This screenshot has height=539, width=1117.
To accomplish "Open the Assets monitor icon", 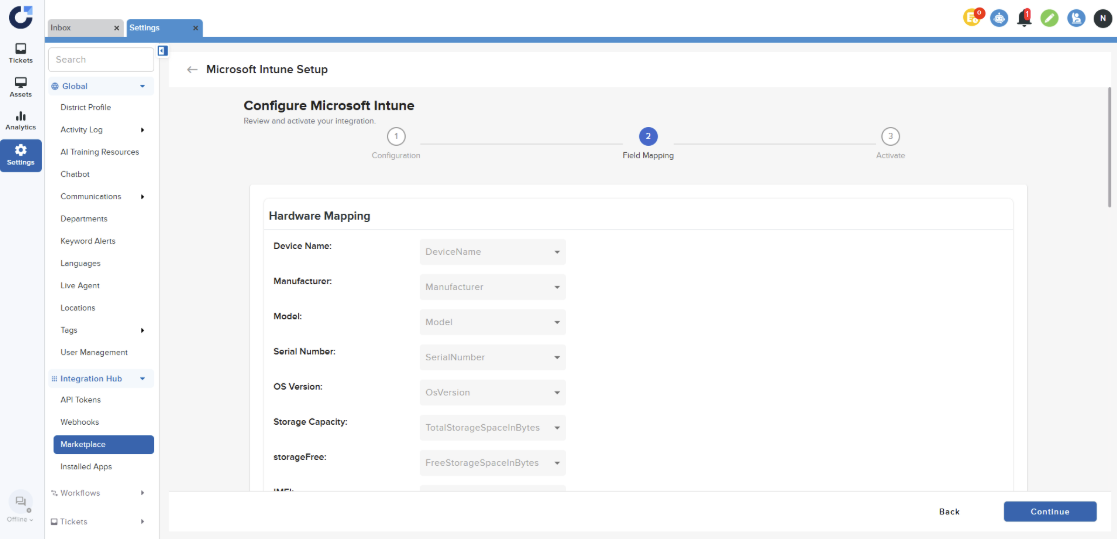I will point(21,87).
